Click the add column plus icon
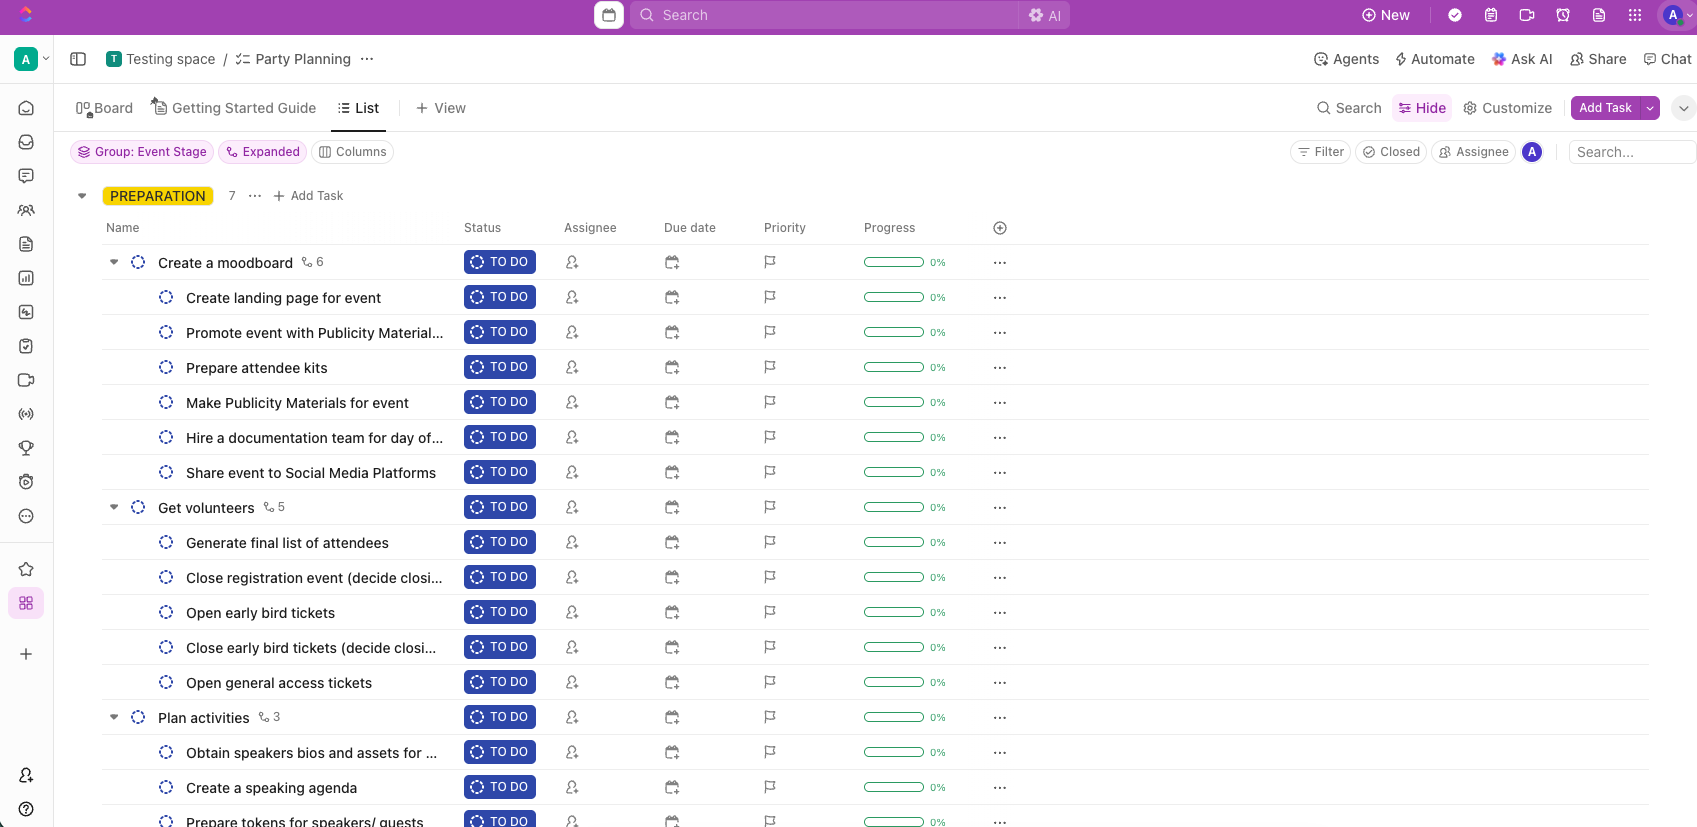1697x827 pixels. (x=999, y=228)
